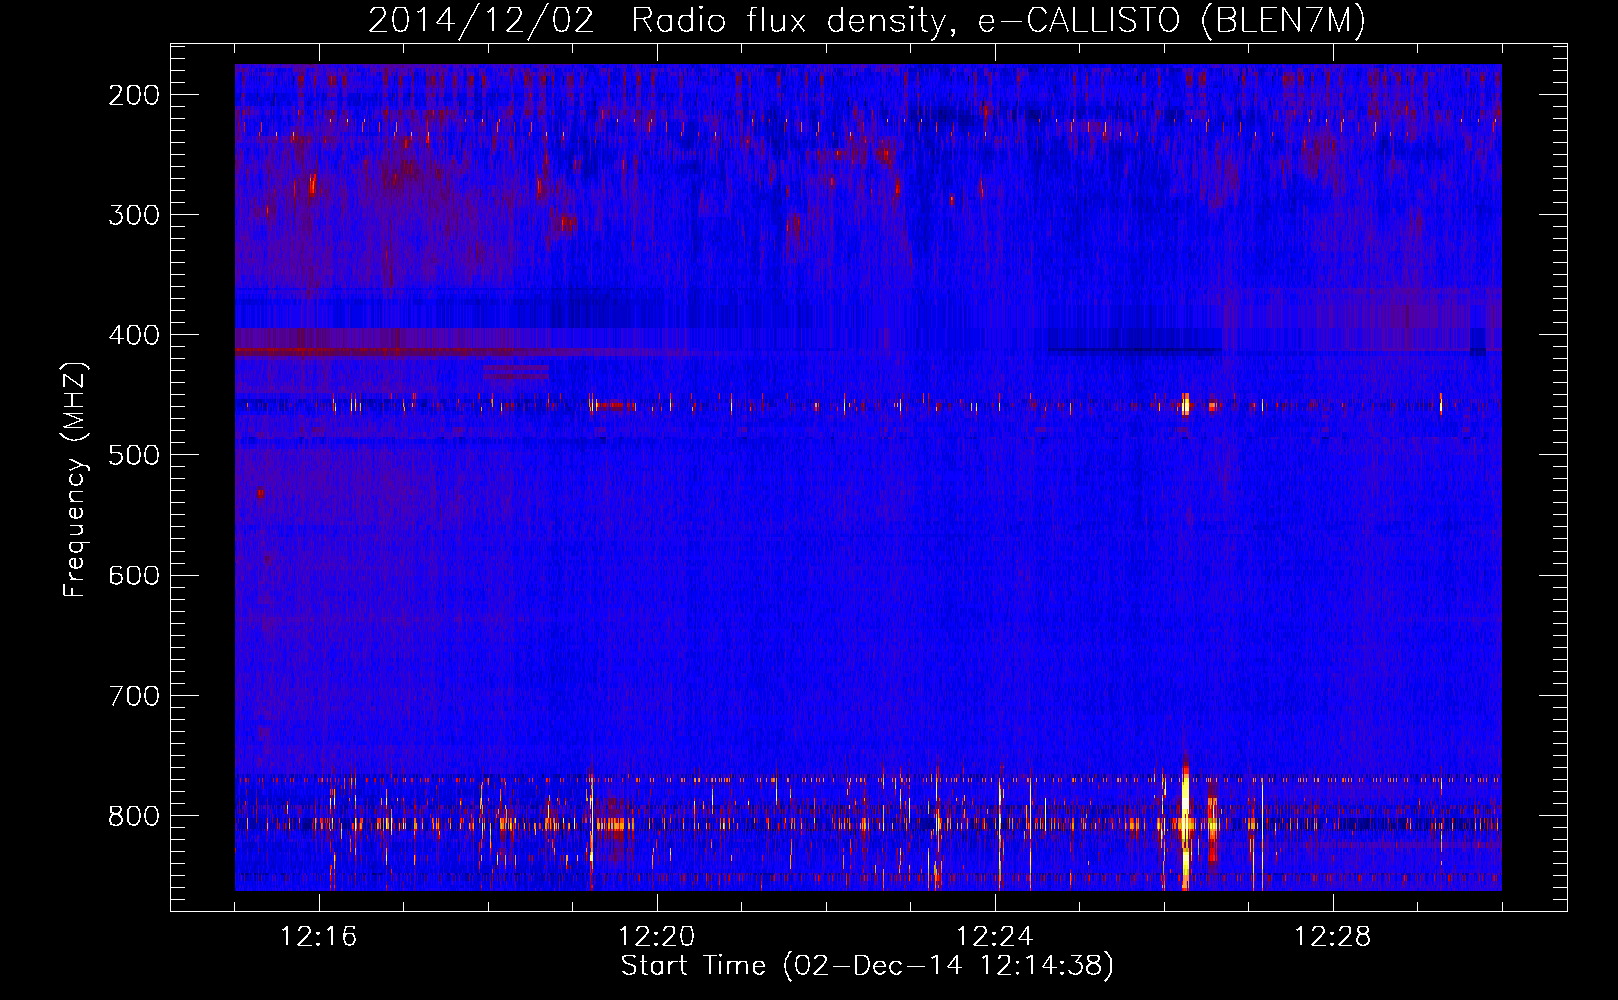
Task: Click the 800 frequency tick label
Action: 134,815
